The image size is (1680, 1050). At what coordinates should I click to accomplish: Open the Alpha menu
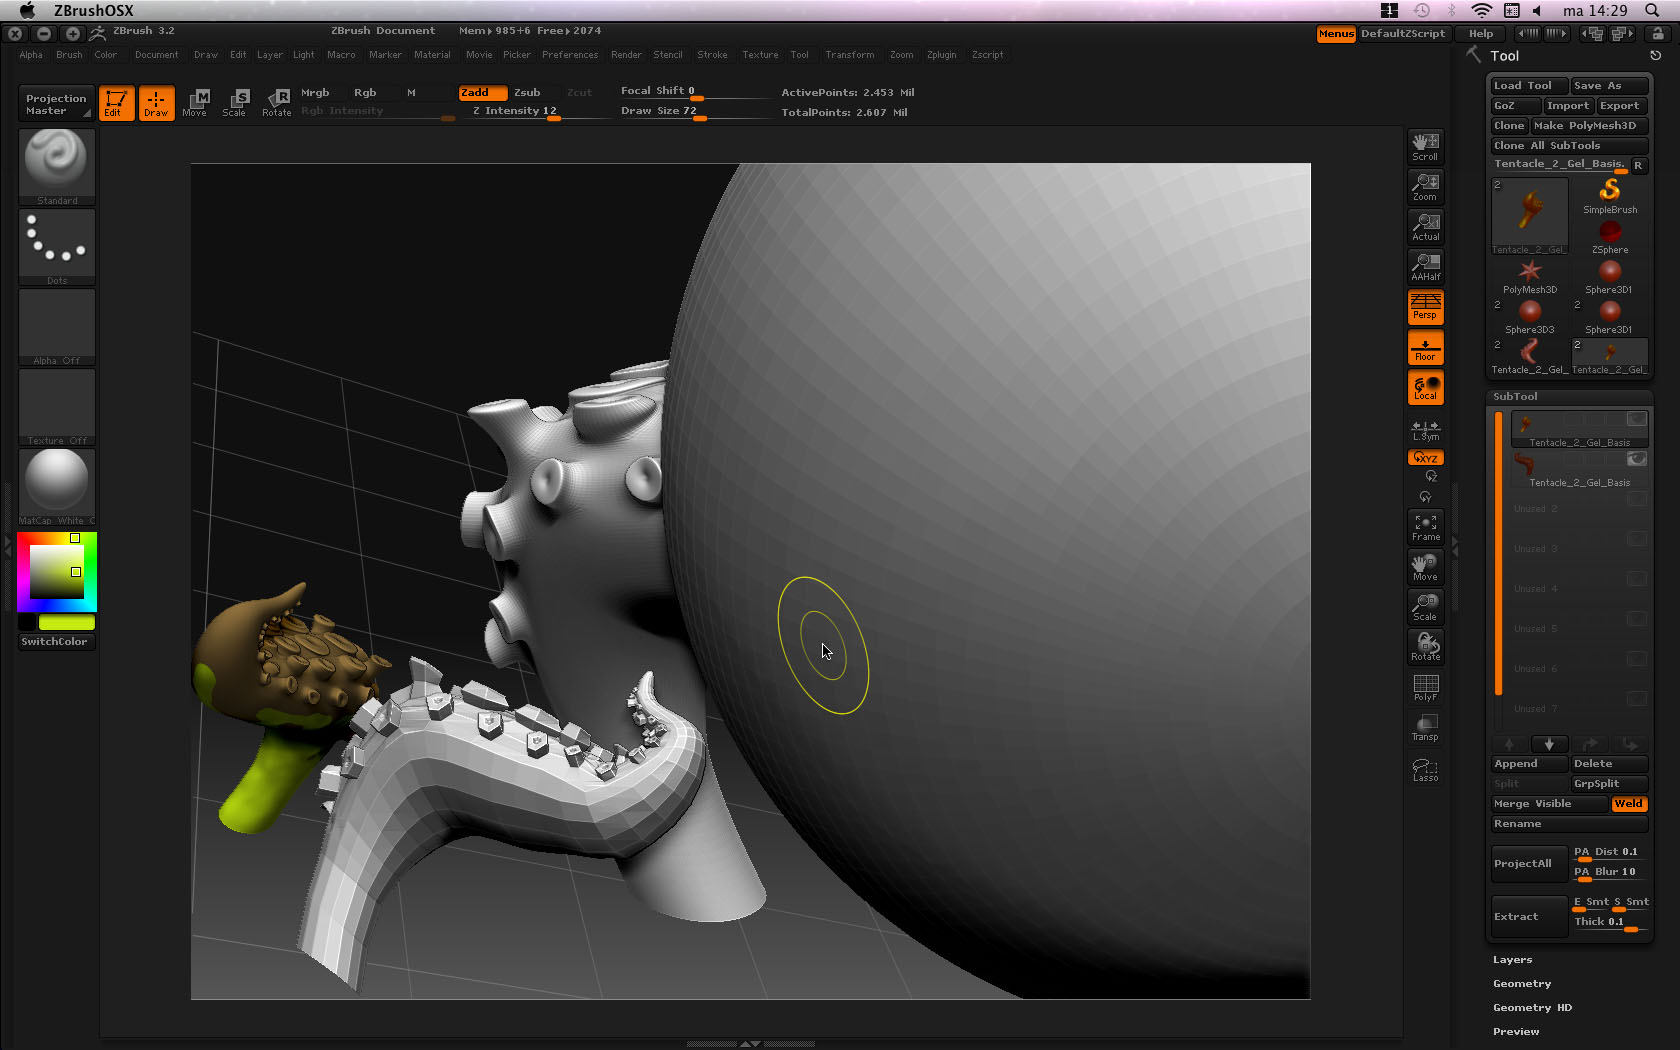coord(31,55)
